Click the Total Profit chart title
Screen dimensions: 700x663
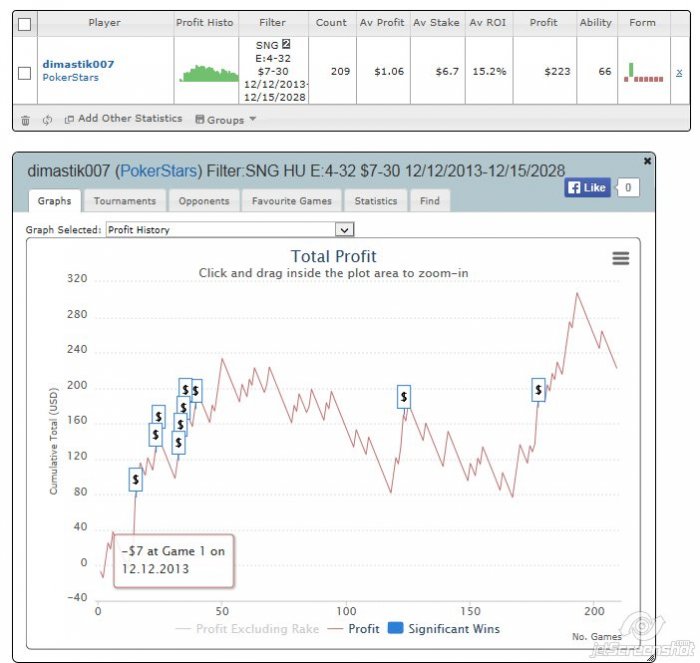[x=333, y=256]
